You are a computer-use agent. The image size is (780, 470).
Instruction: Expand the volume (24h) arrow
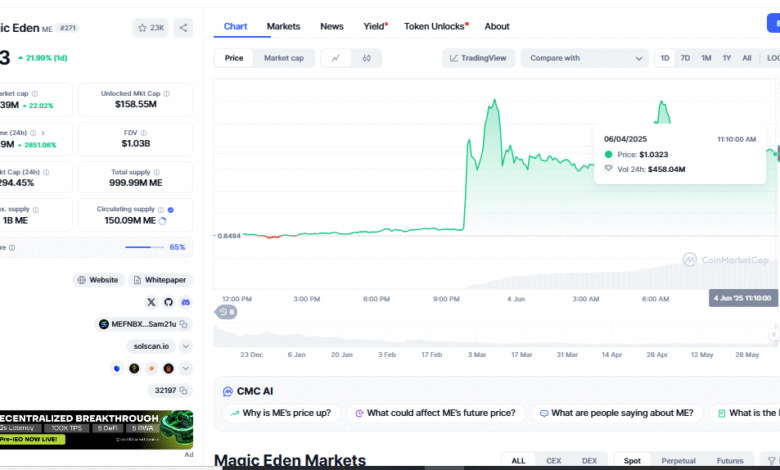point(43,133)
